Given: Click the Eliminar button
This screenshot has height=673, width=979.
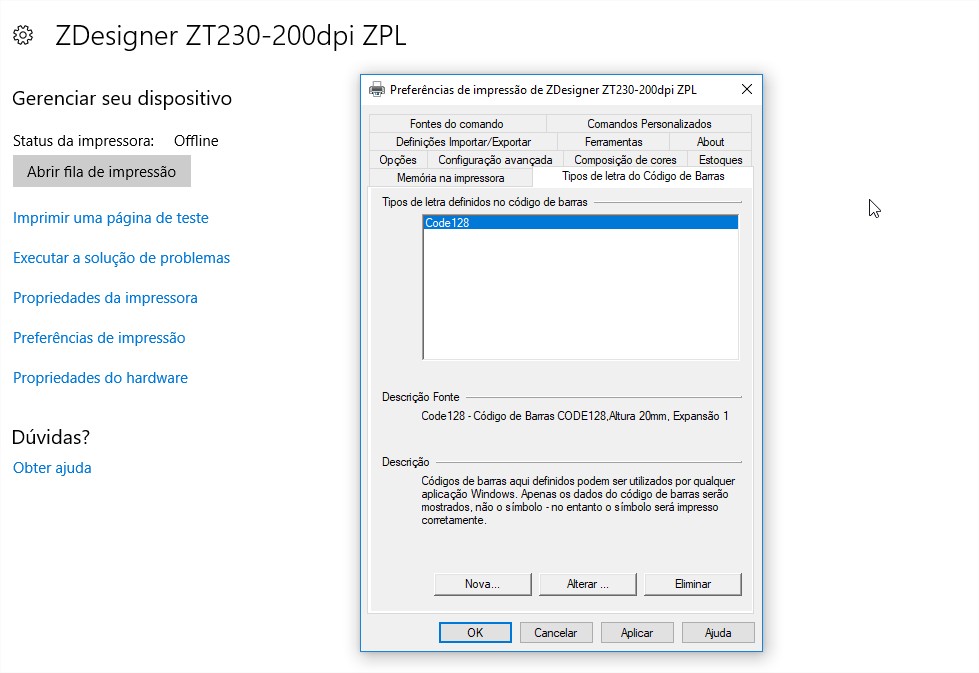Looking at the screenshot, I should pyautogui.click(x=692, y=584).
